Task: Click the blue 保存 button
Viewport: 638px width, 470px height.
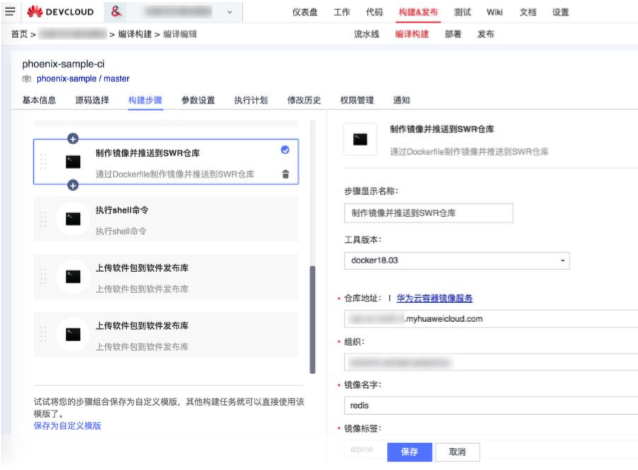Action: click(x=409, y=452)
